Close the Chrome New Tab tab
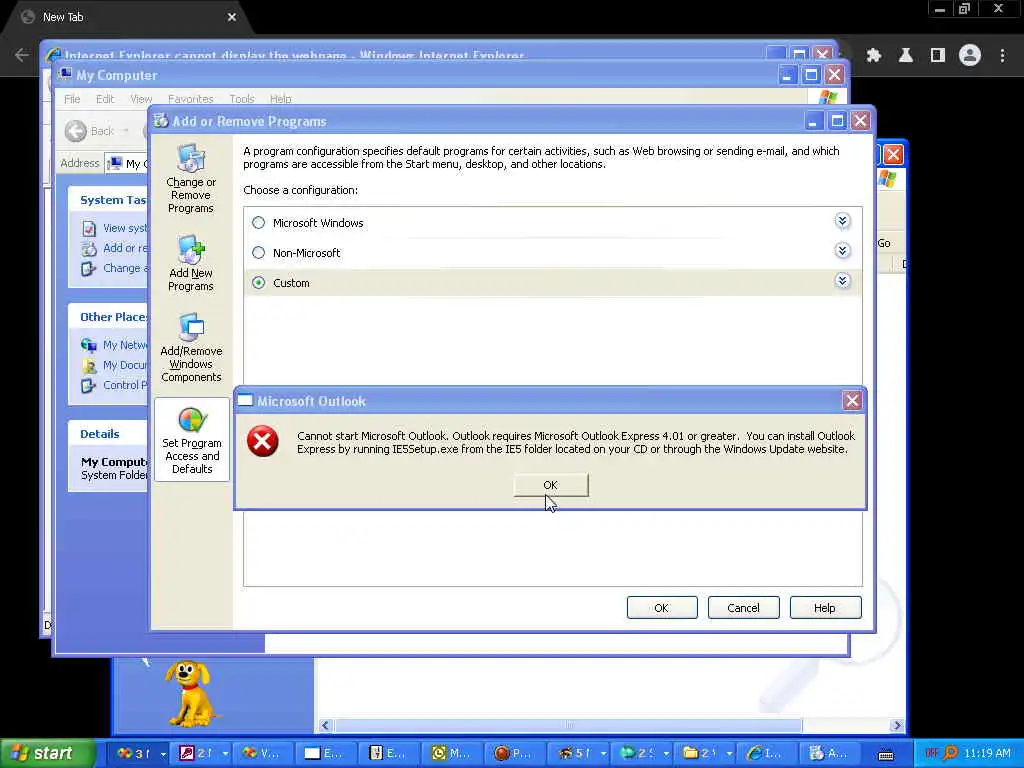 pos(232,17)
